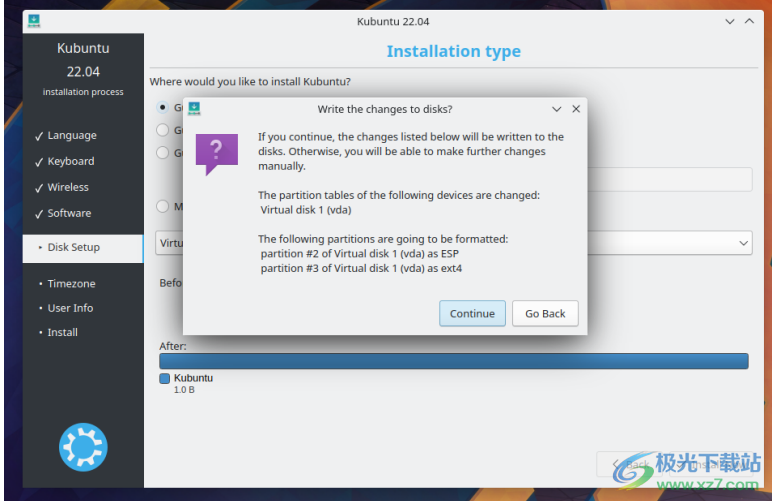Viewport: 772px width, 501px height.
Task: Click the installer icon in dialog title bar
Action: coord(194,108)
